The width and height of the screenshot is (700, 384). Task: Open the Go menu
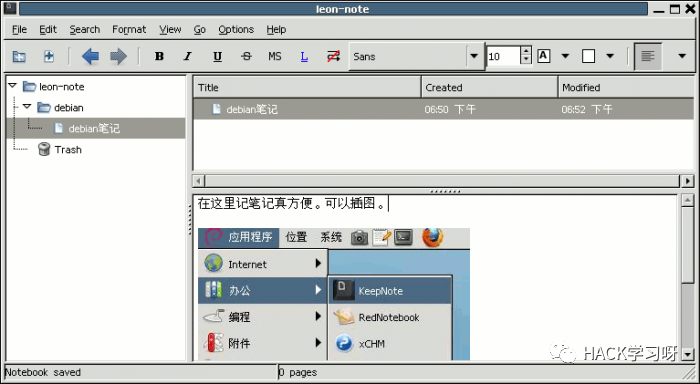pos(200,29)
